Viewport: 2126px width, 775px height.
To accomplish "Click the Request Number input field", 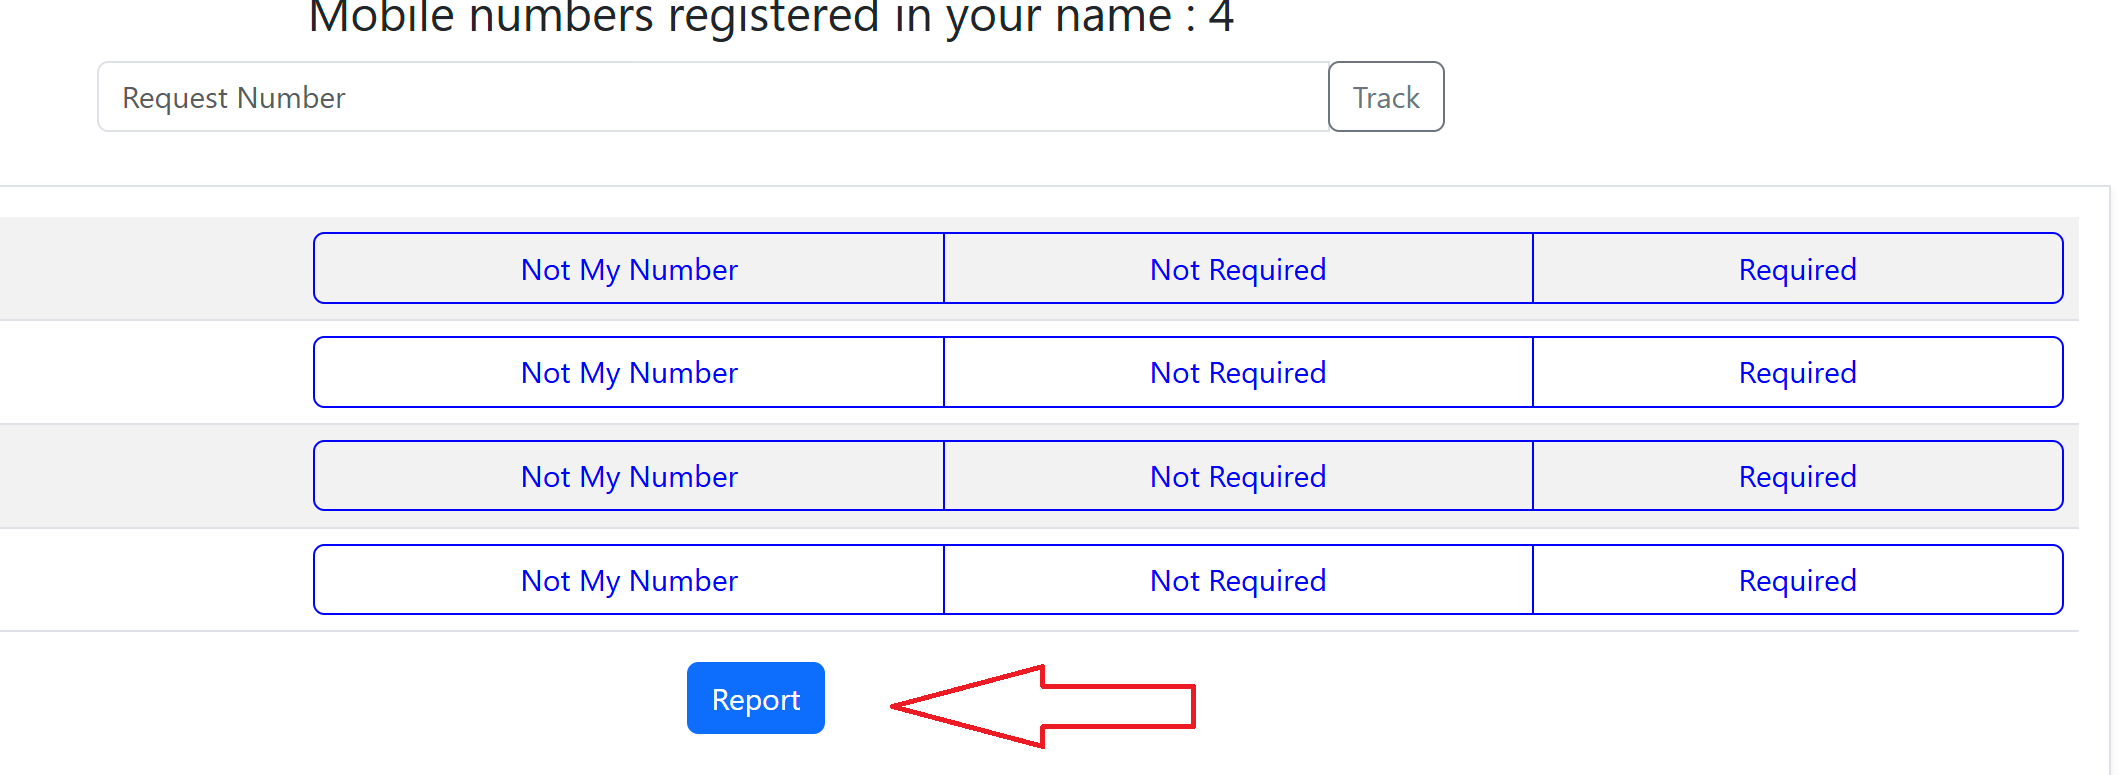I will [x=700, y=97].
